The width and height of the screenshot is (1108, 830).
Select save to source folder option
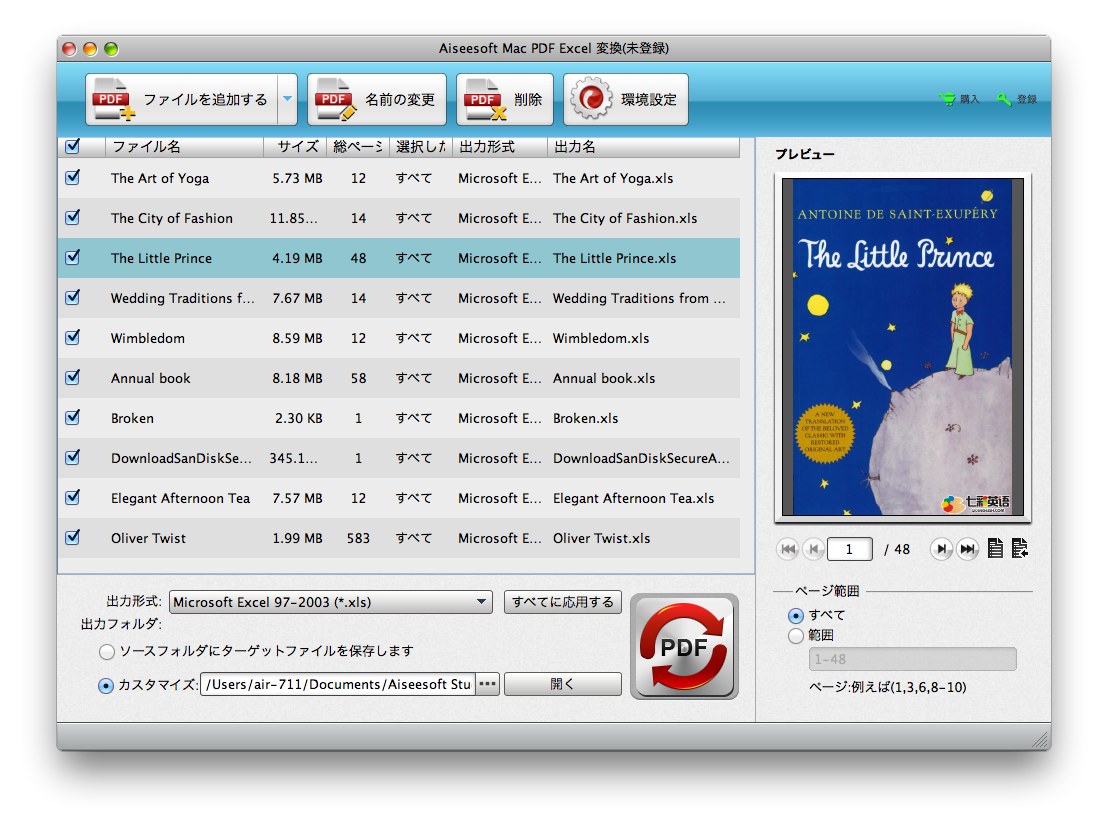(x=107, y=652)
